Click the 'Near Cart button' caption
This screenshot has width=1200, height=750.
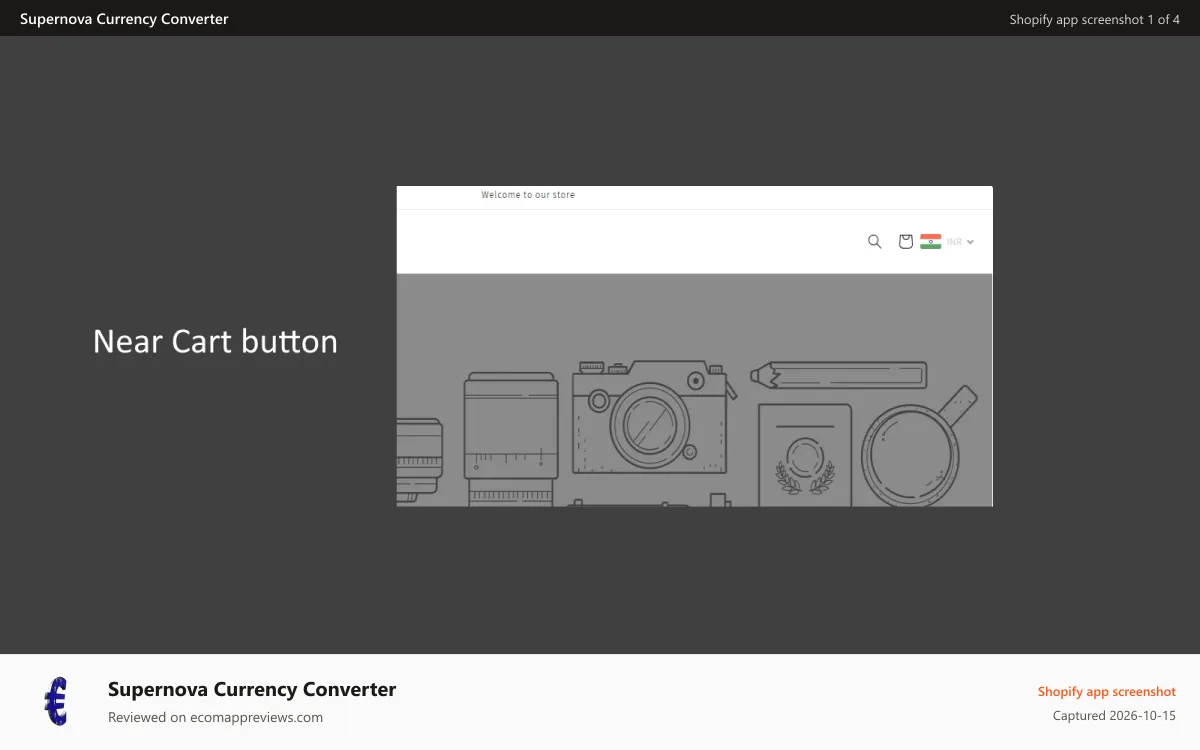point(215,342)
